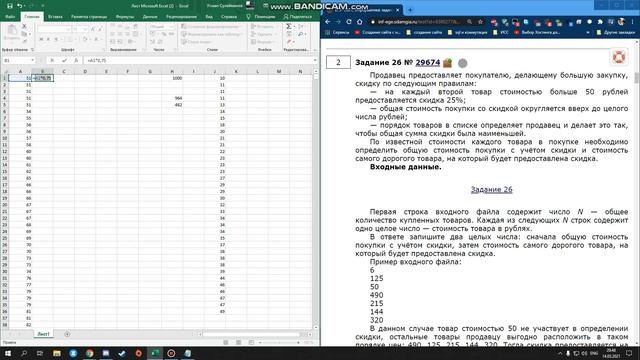
Task: Switch to Chrome from the taskbar
Action: (89, 353)
